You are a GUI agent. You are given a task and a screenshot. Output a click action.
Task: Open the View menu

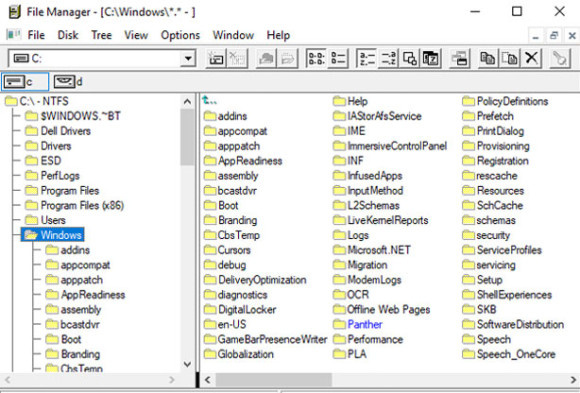coord(136,35)
